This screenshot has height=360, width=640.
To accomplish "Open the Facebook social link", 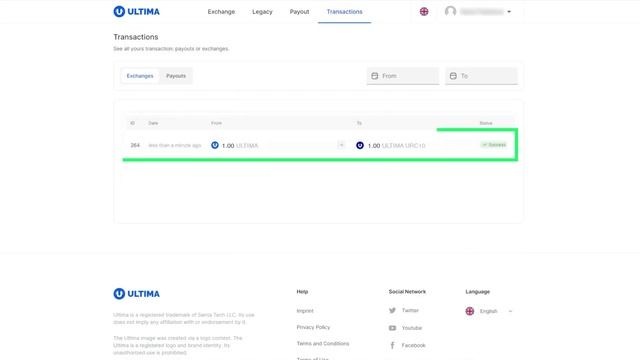I will (413, 345).
